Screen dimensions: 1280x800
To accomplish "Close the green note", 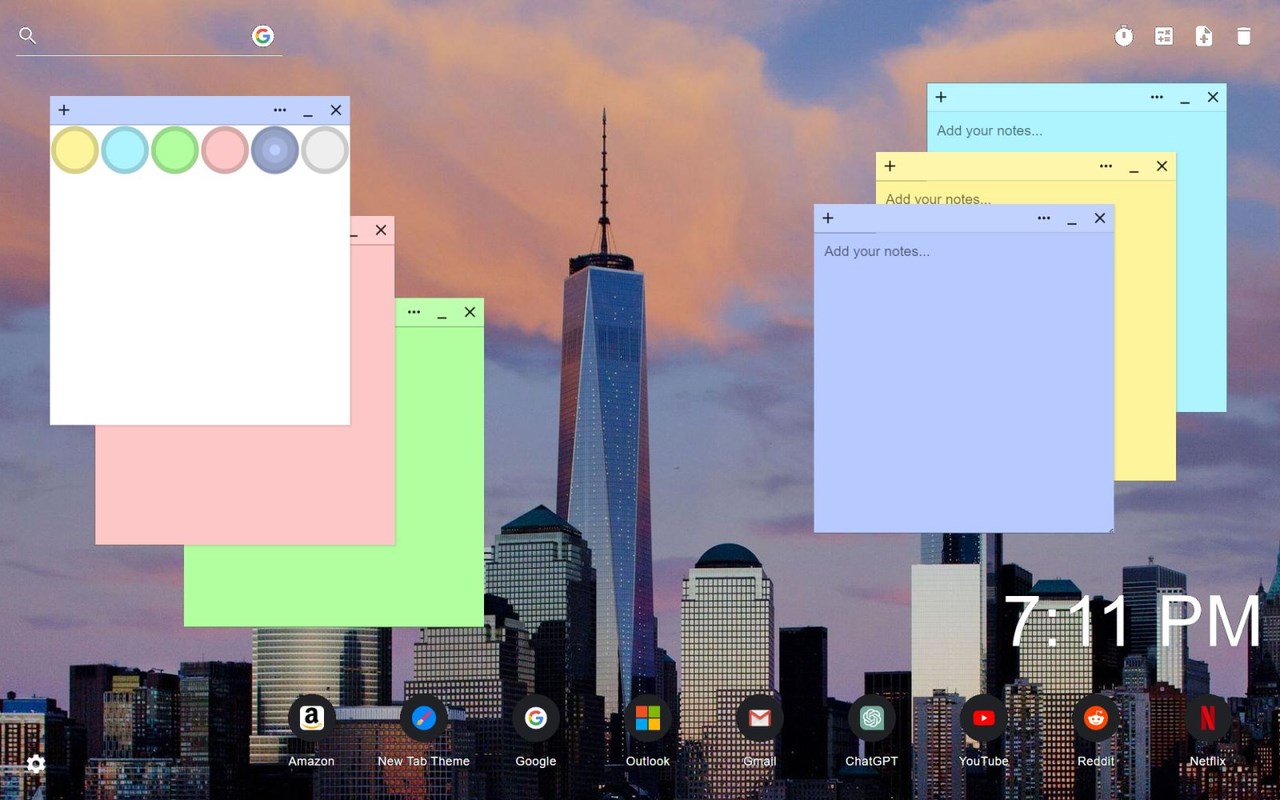I will [x=470, y=312].
